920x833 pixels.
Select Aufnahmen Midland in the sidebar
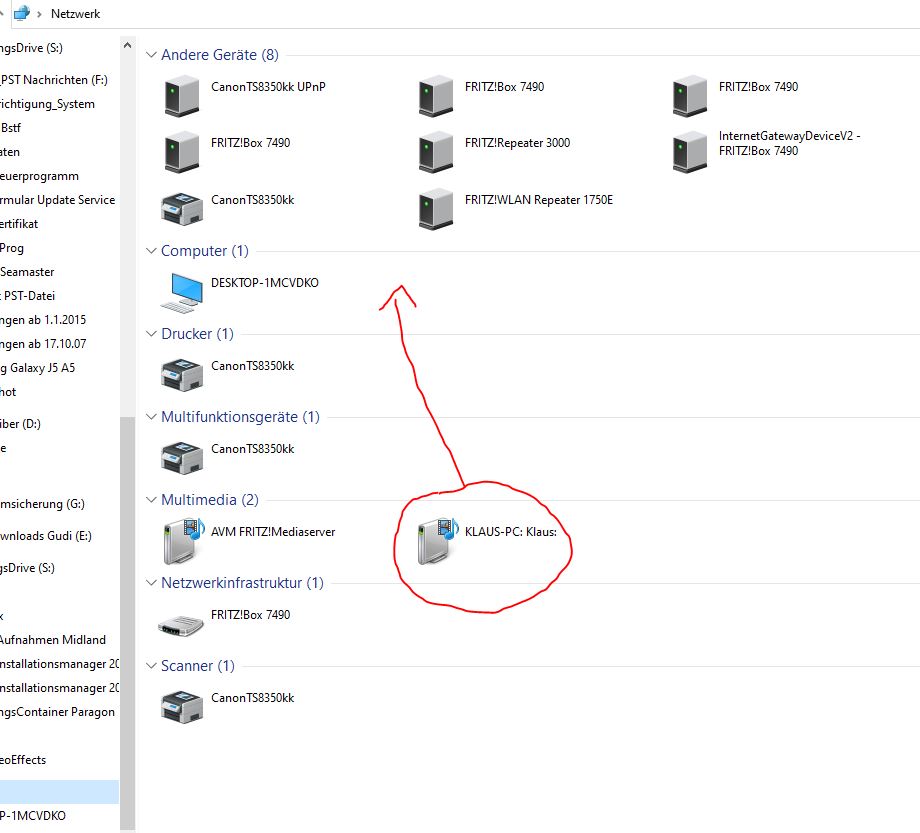coord(53,640)
